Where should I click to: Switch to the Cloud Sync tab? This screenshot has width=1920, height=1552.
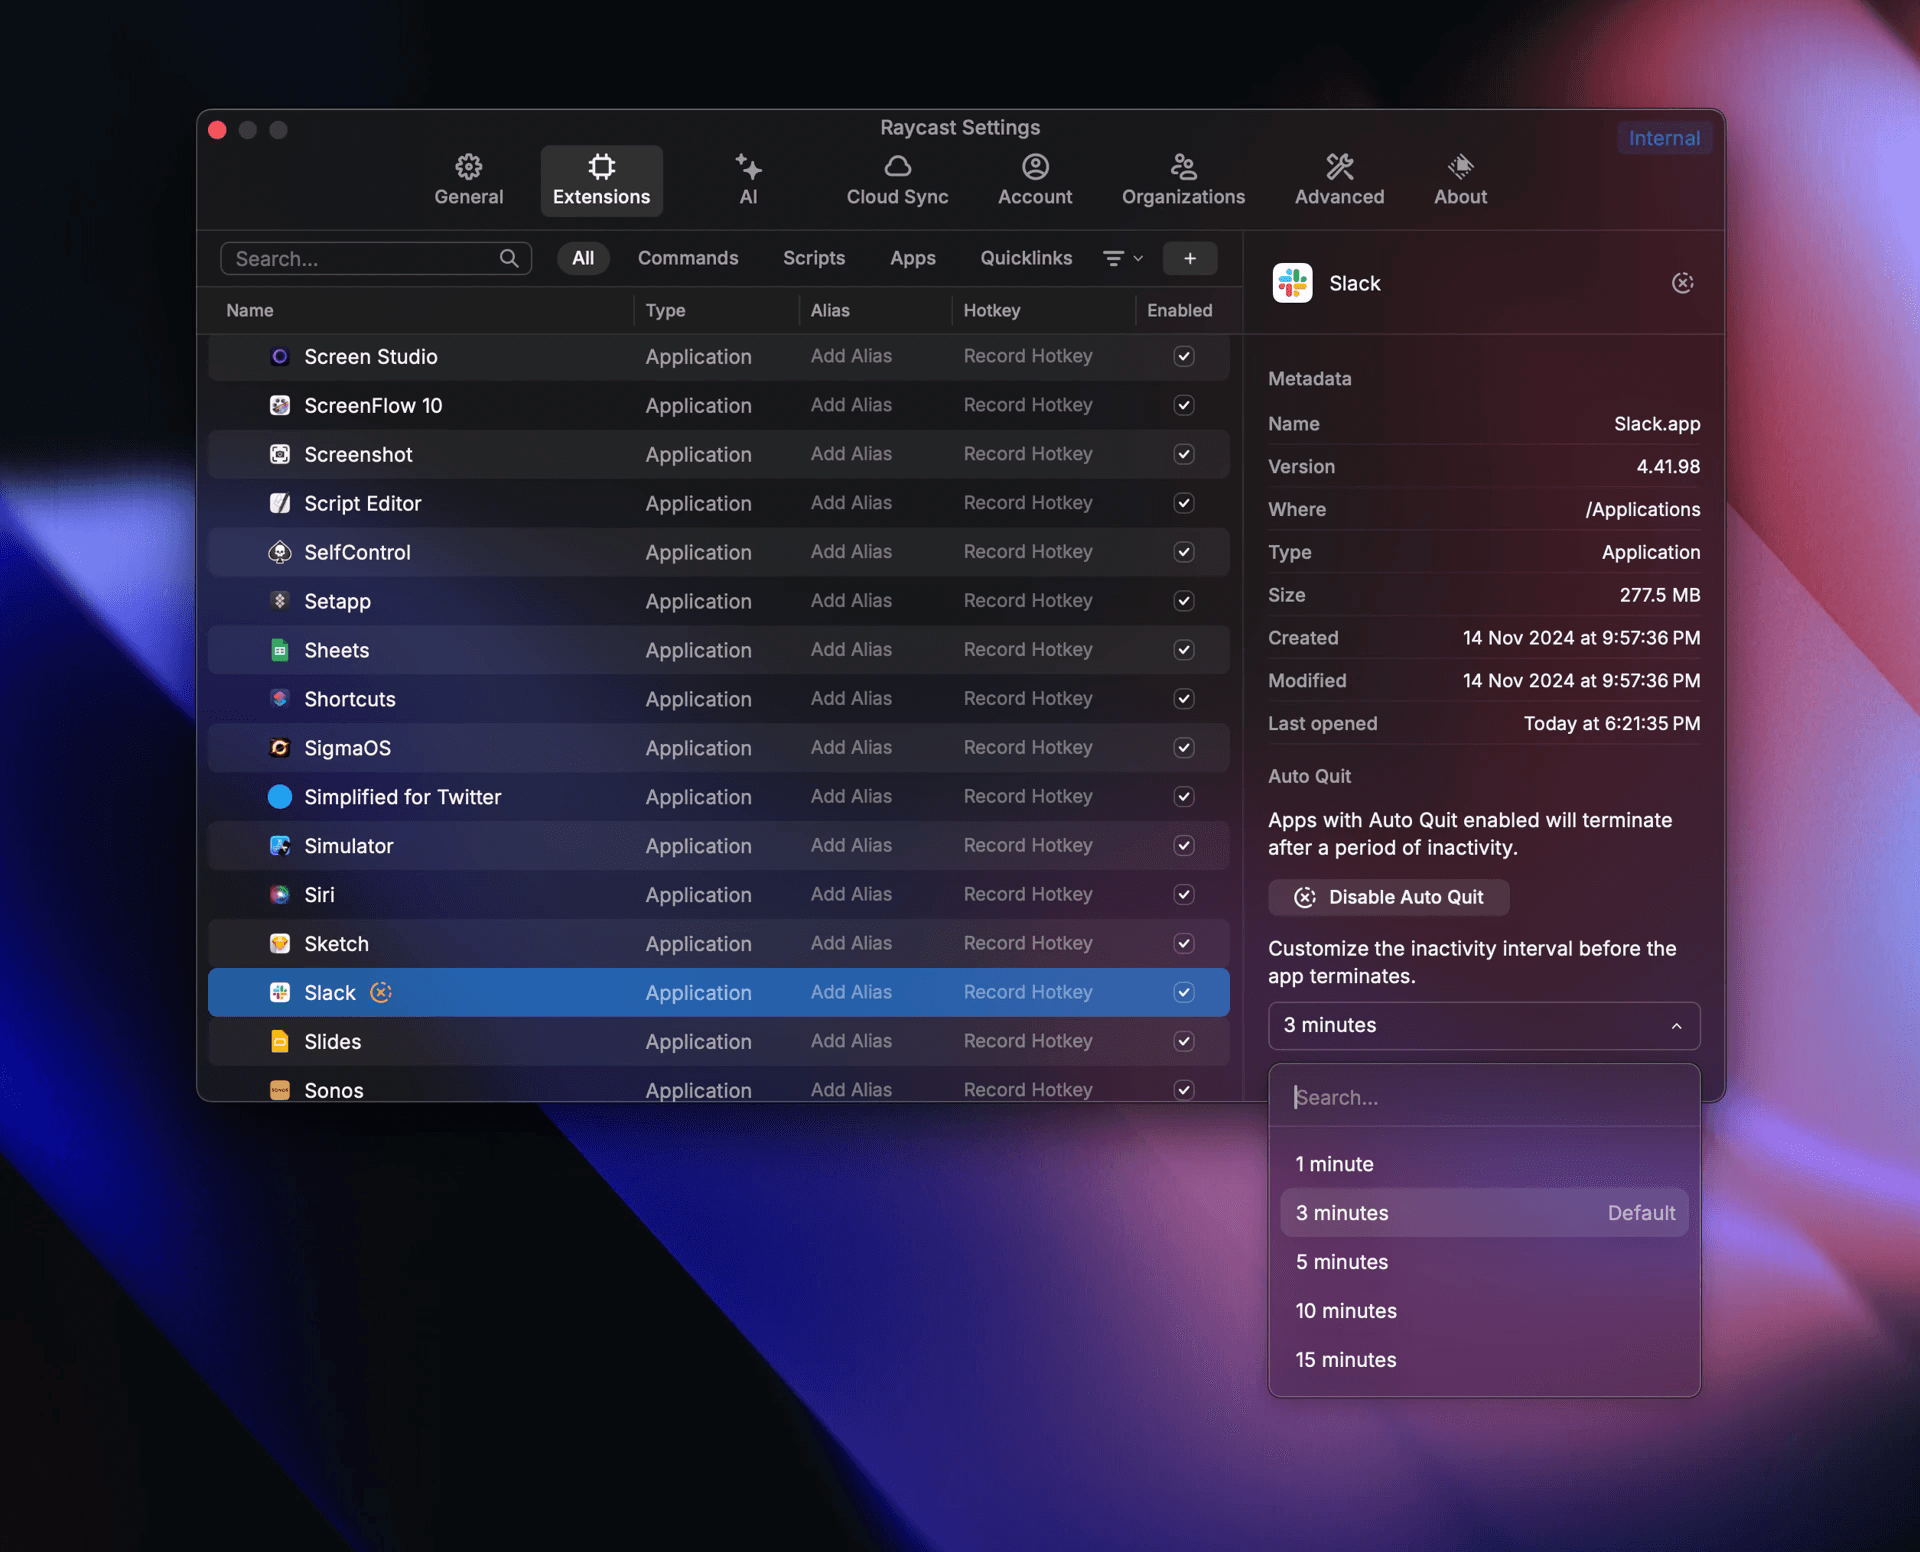[x=897, y=180]
